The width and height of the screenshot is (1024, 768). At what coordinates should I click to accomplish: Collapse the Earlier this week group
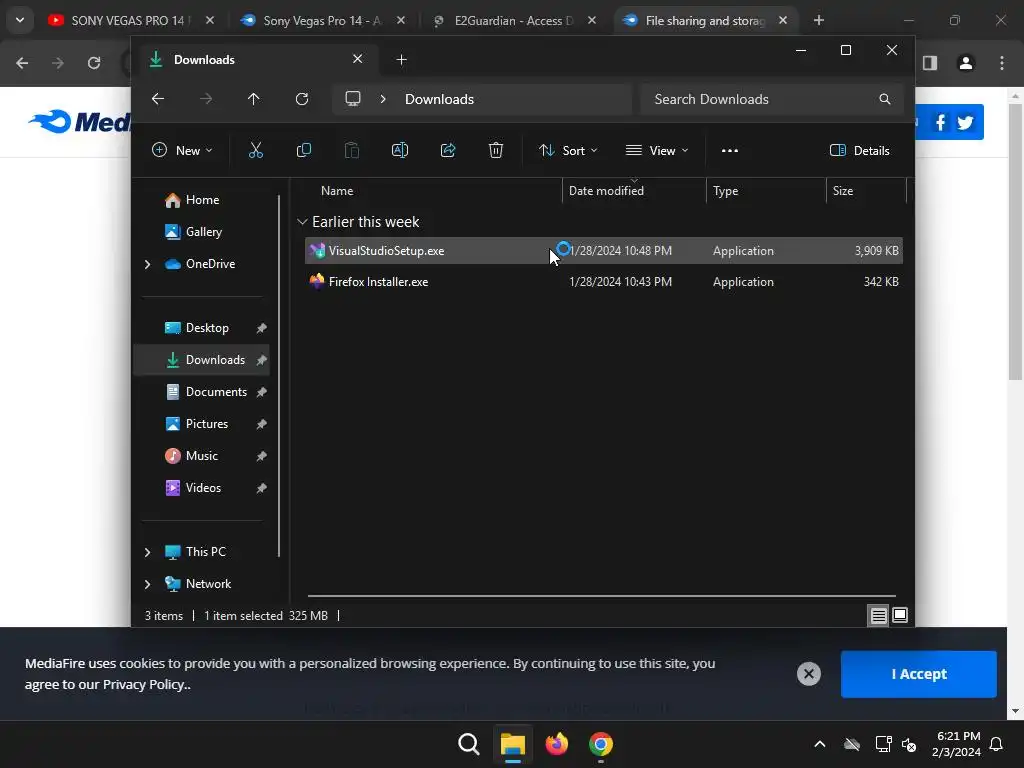tap(302, 222)
